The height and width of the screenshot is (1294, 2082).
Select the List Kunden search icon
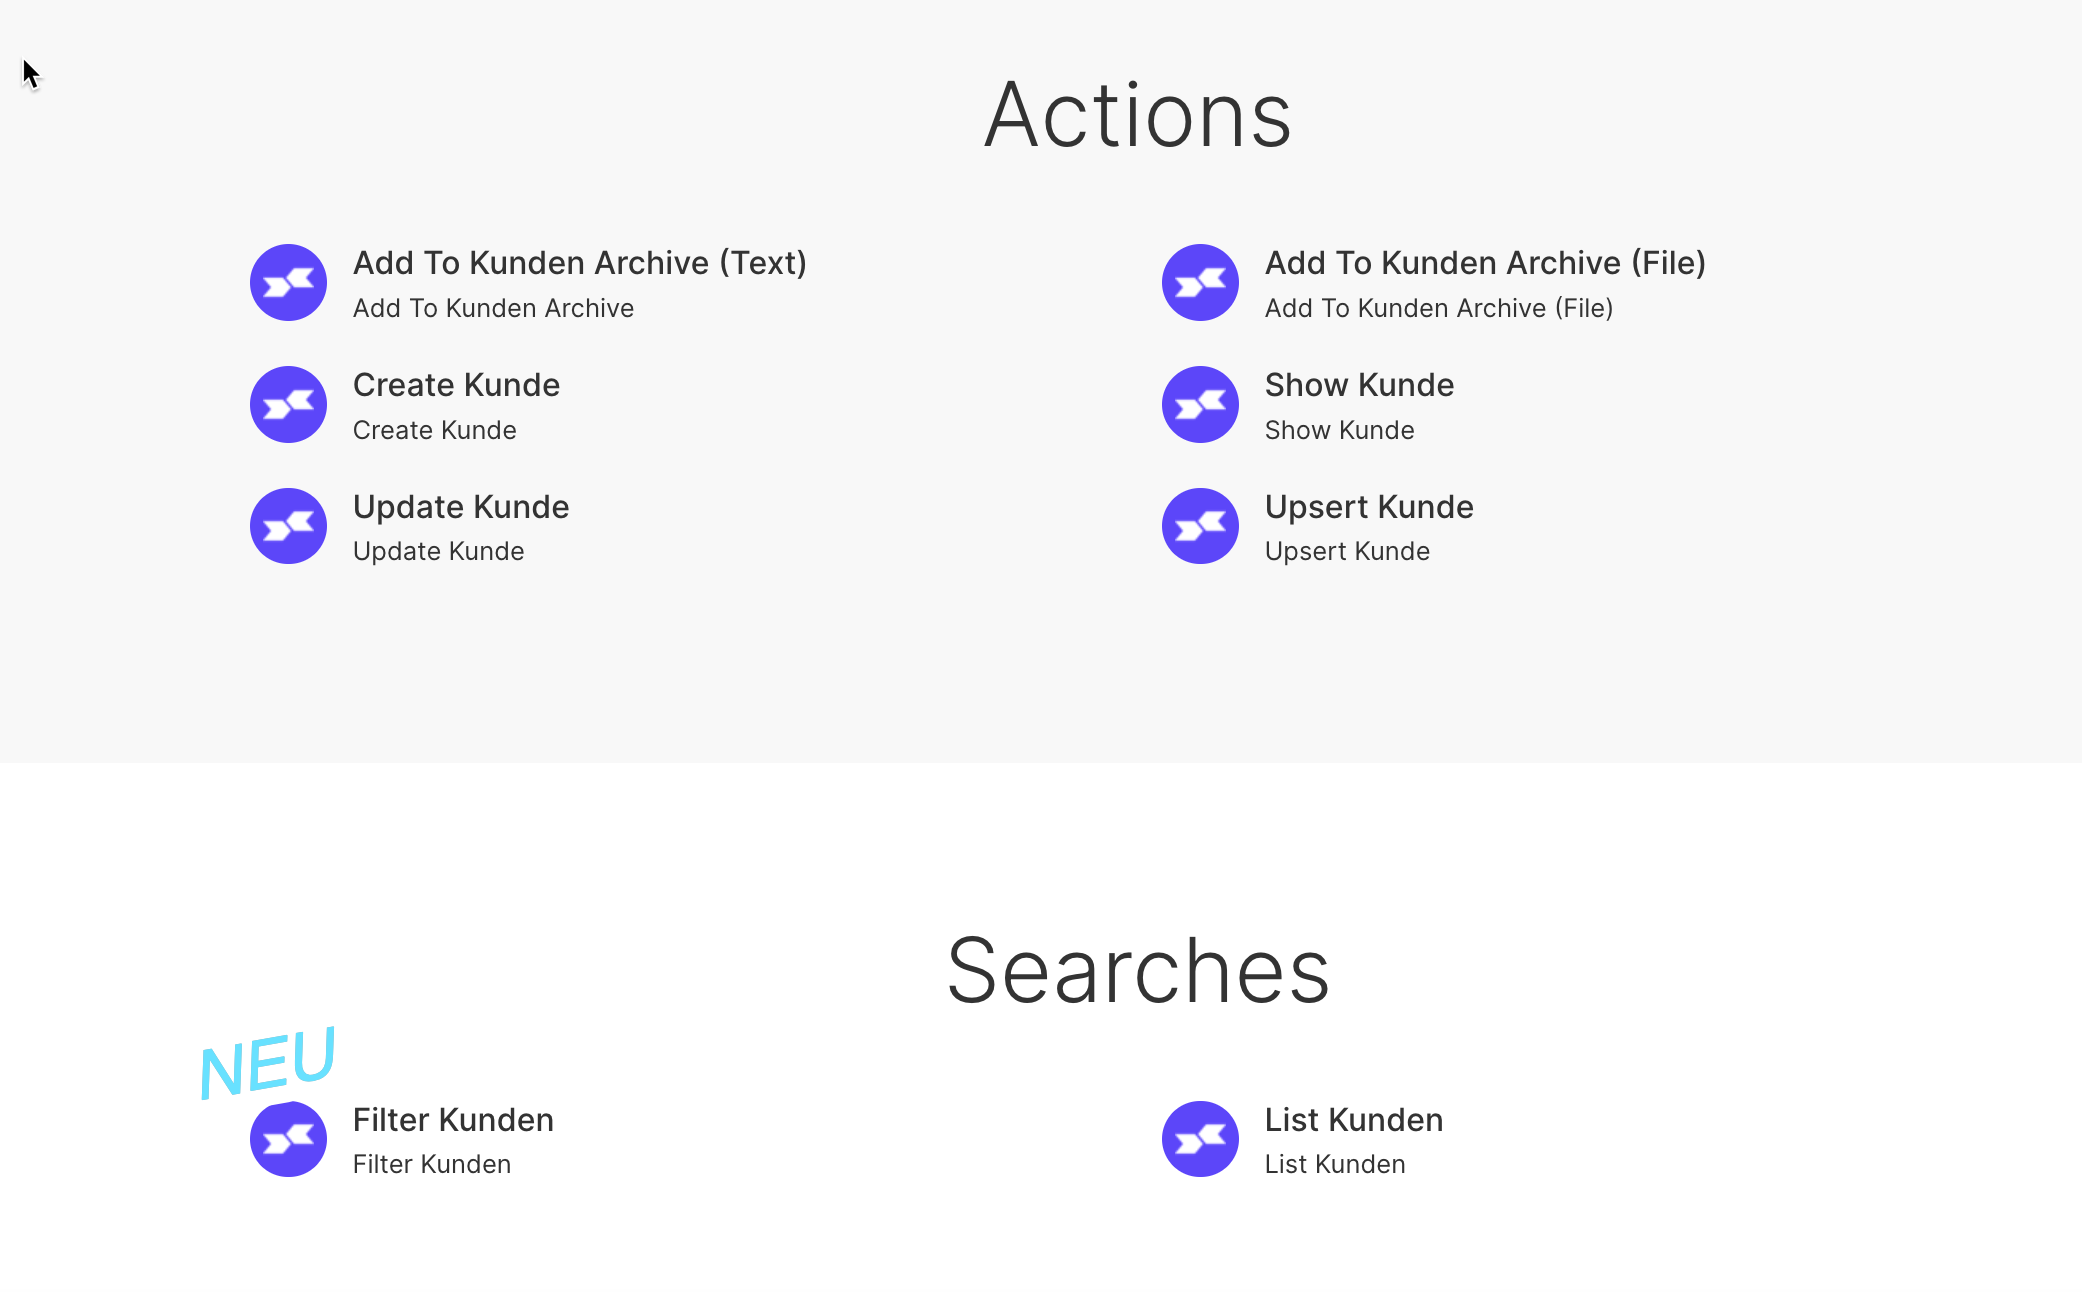(1200, 1139)
